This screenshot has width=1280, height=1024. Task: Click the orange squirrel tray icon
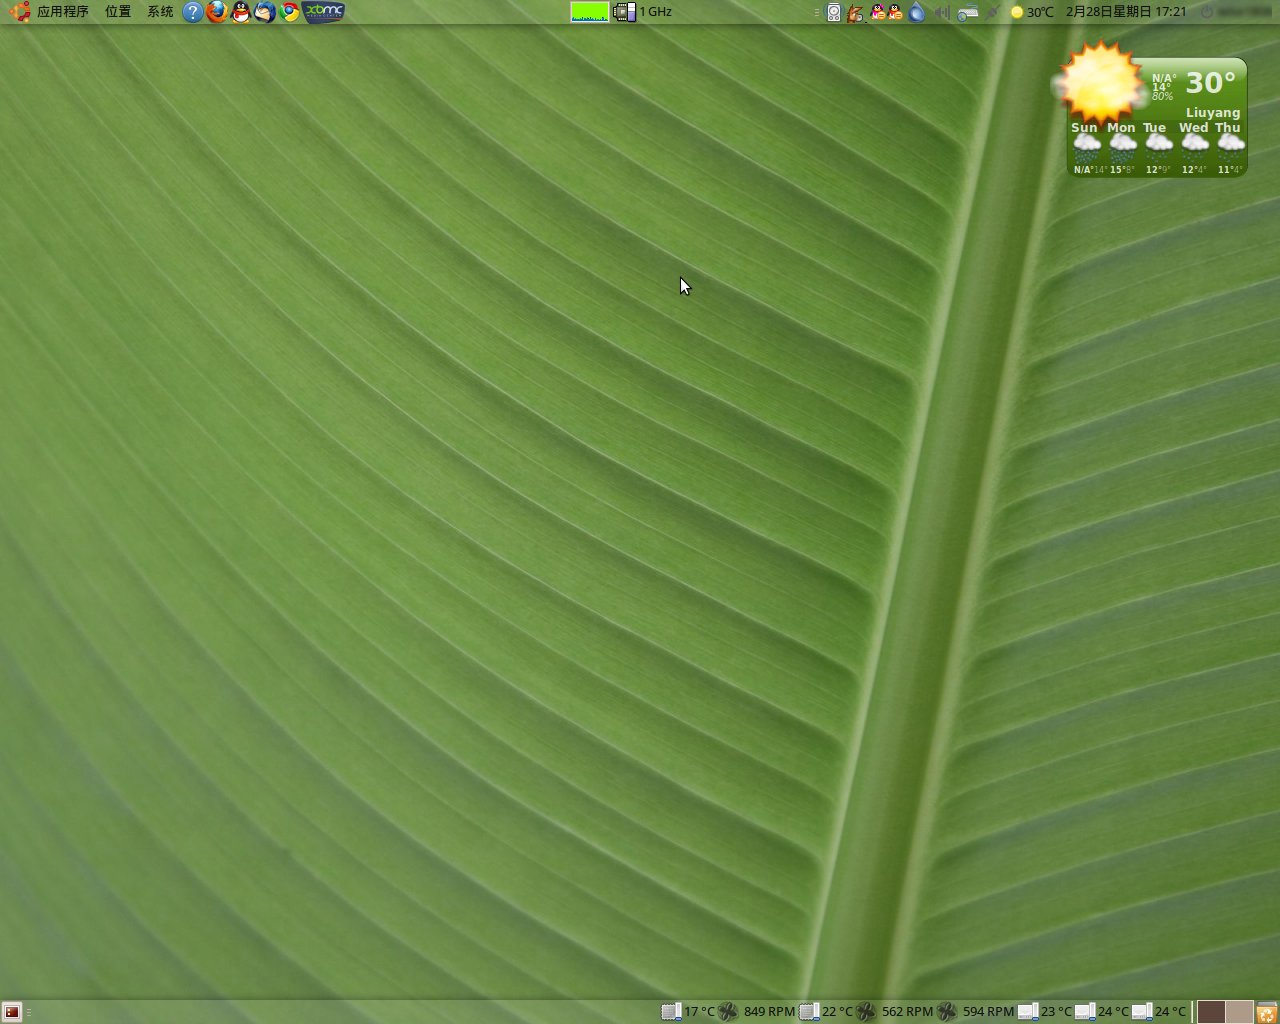click(x=855, y=13)
